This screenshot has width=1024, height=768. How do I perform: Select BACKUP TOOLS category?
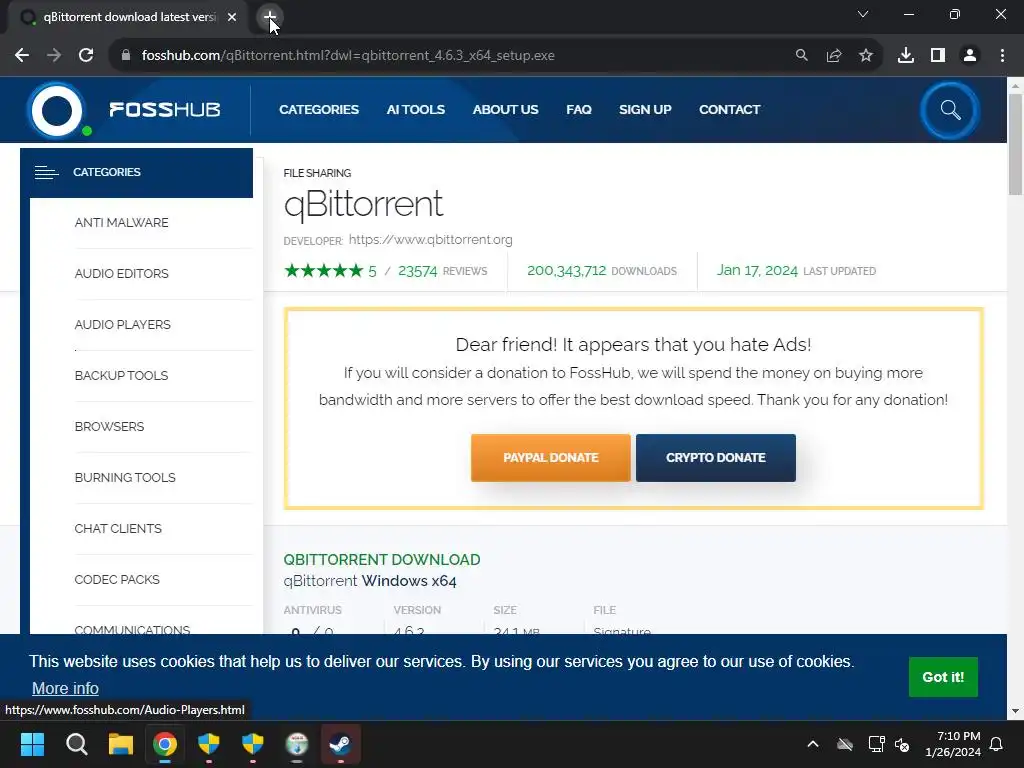click(x=121, y=376)
